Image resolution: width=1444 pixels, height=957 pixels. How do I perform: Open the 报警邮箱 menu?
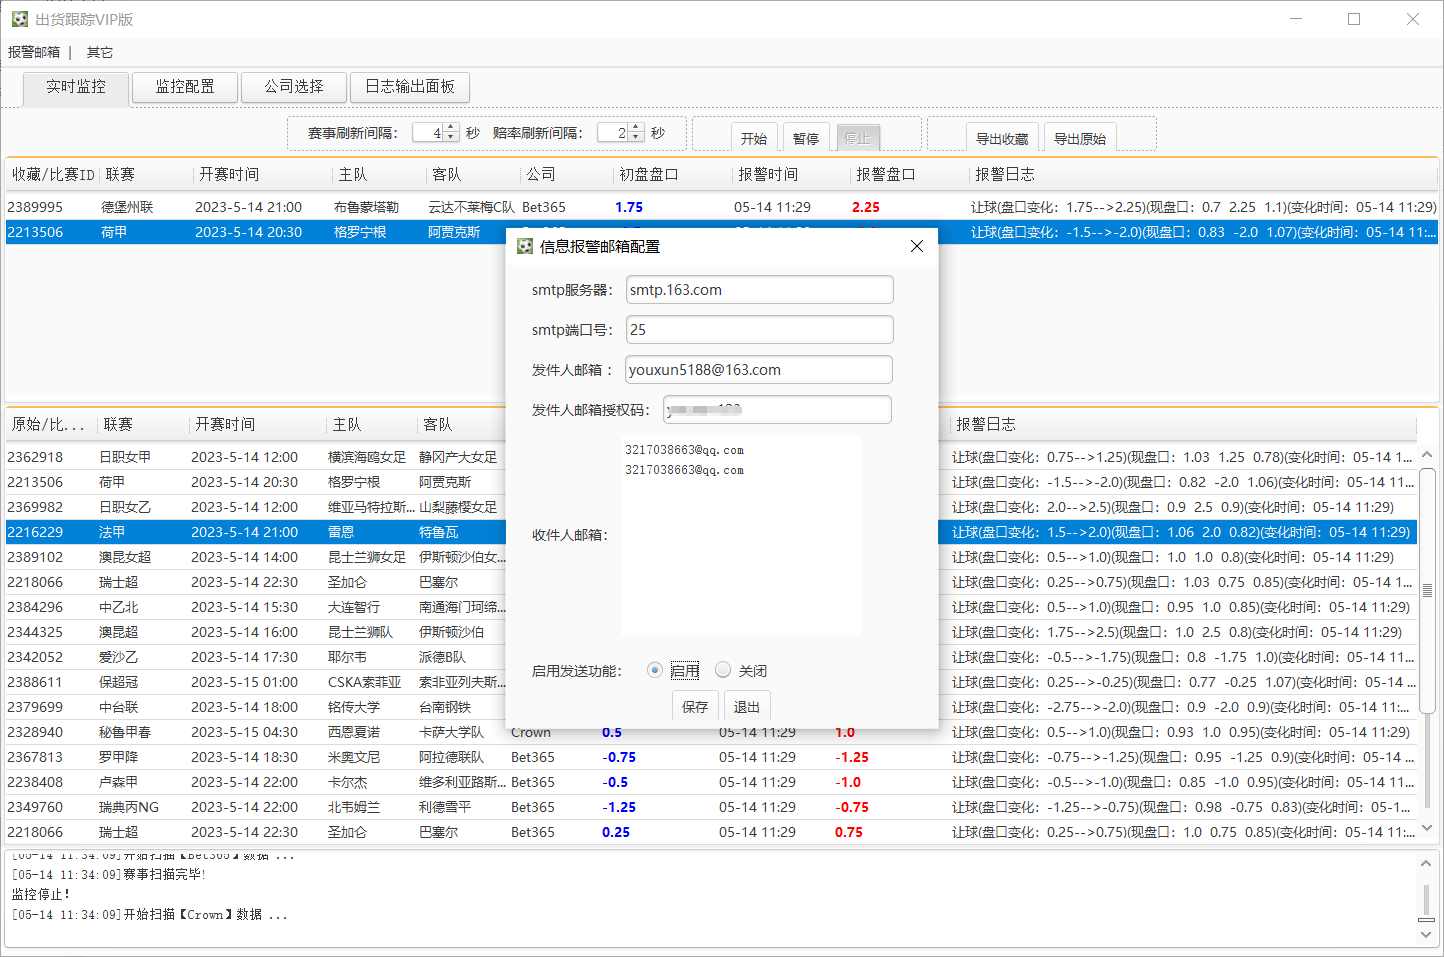pyautogui.click(x=34, y=52)
